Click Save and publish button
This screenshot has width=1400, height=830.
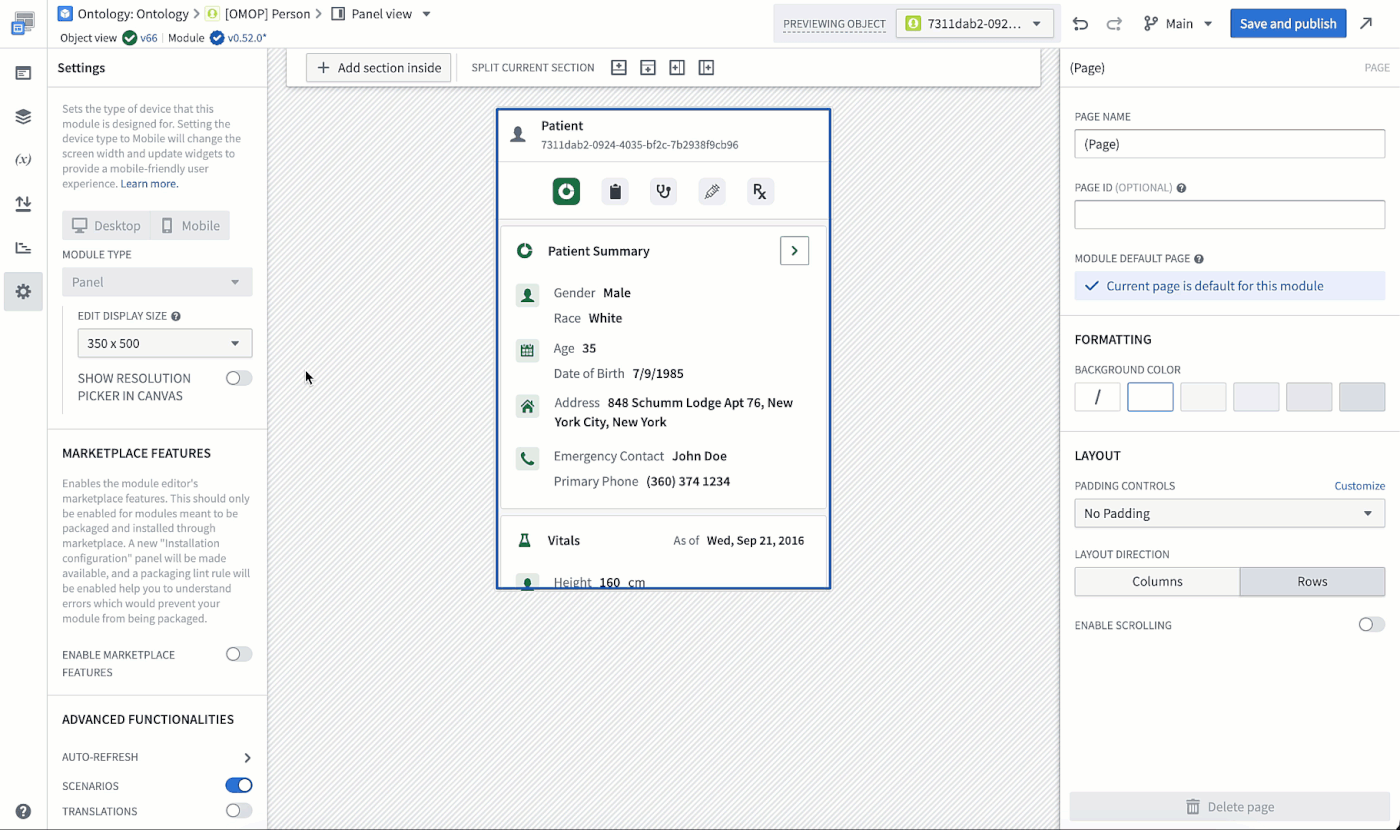[x=1288, y=24]
